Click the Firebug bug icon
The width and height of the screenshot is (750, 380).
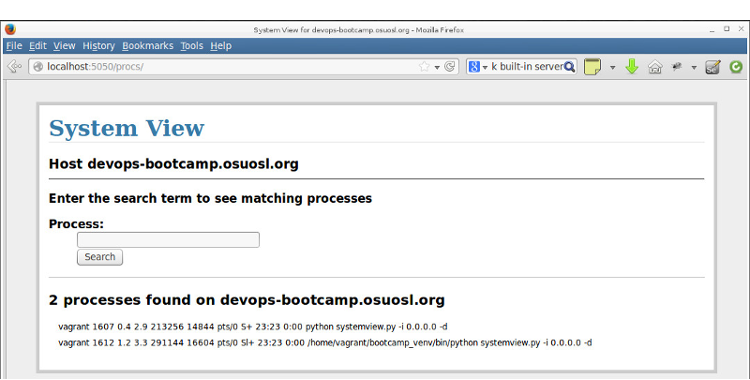(677, 67)
